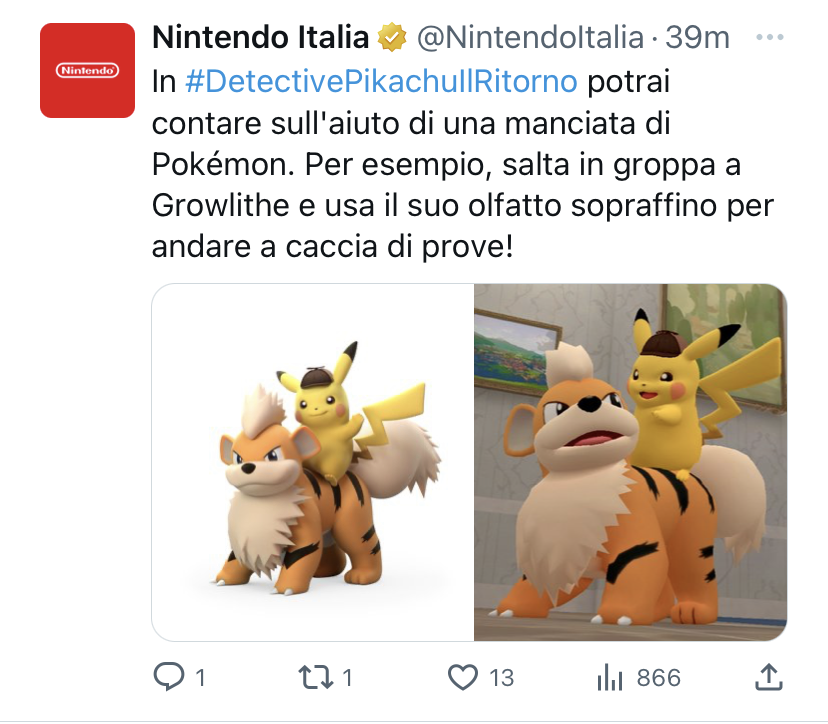Click the 39m timestamp

point(697,37)
